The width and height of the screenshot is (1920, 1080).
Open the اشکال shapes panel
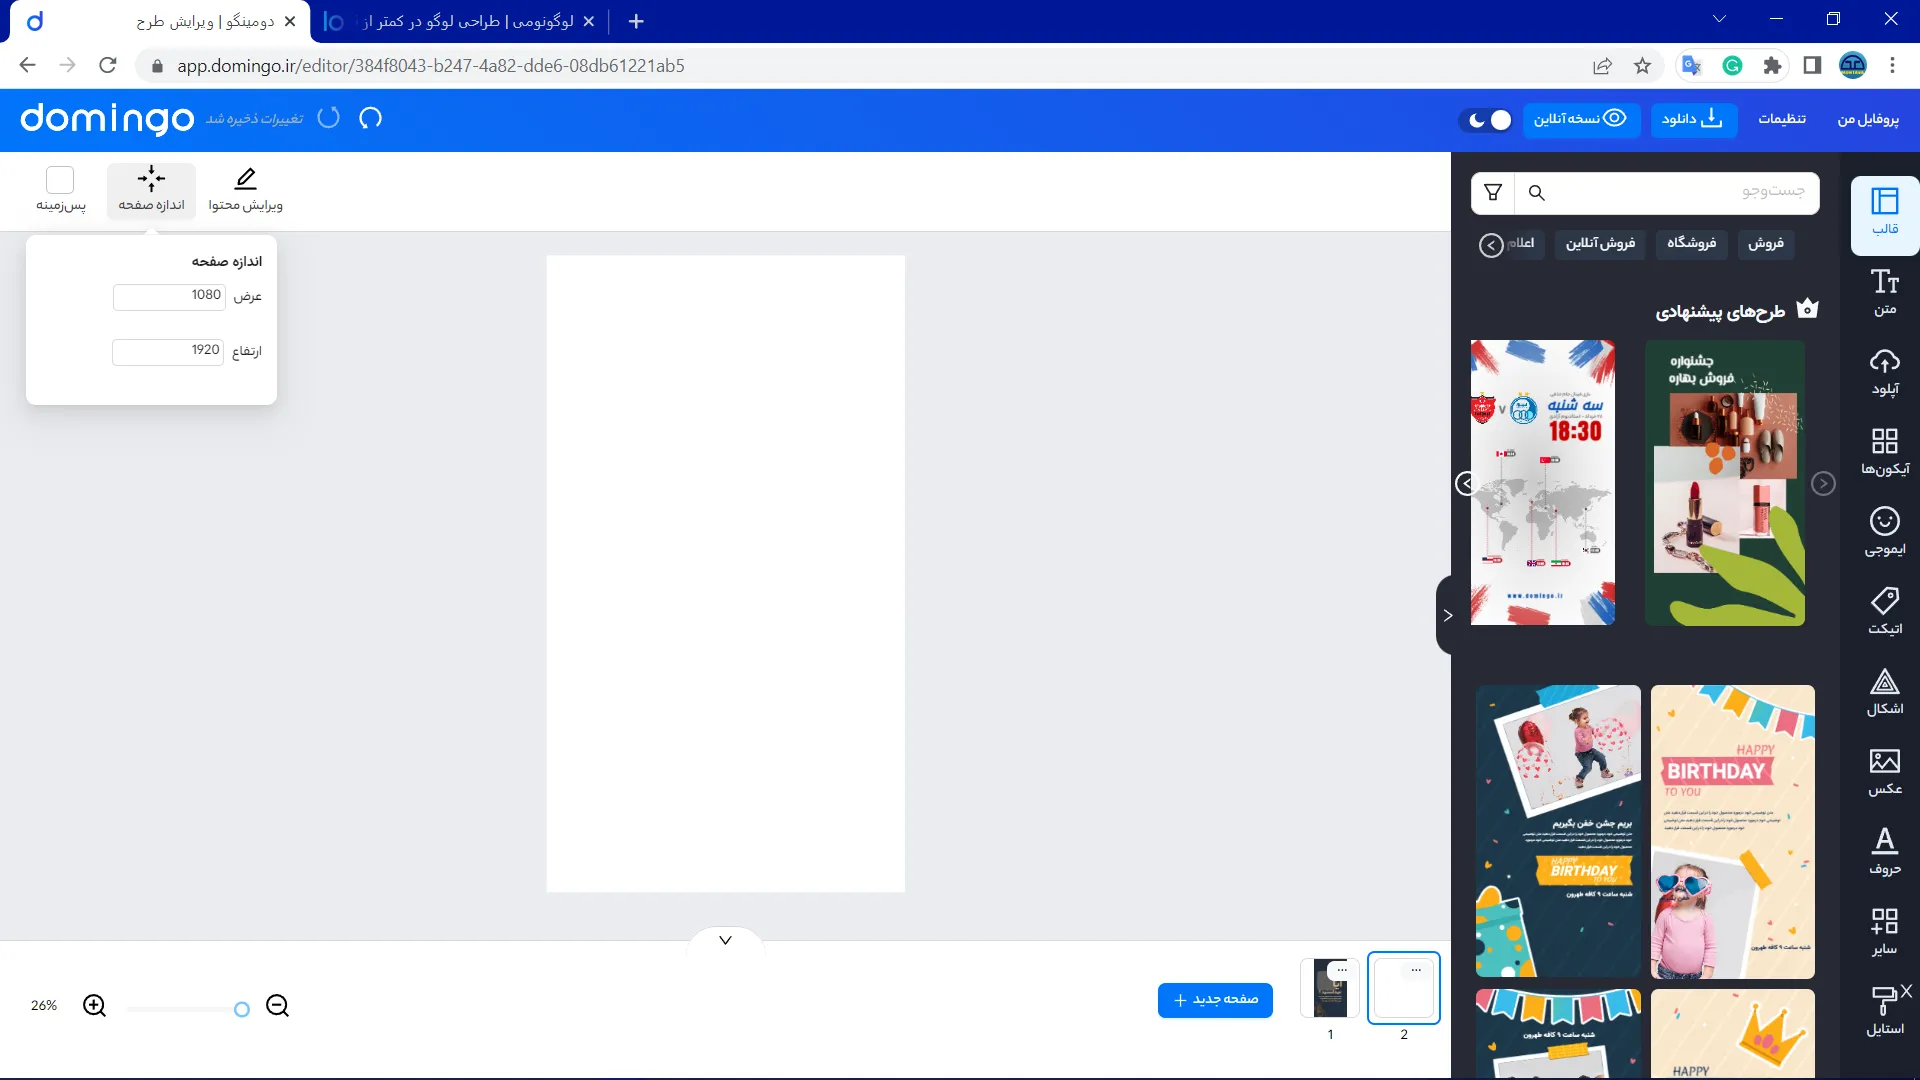1885,691
